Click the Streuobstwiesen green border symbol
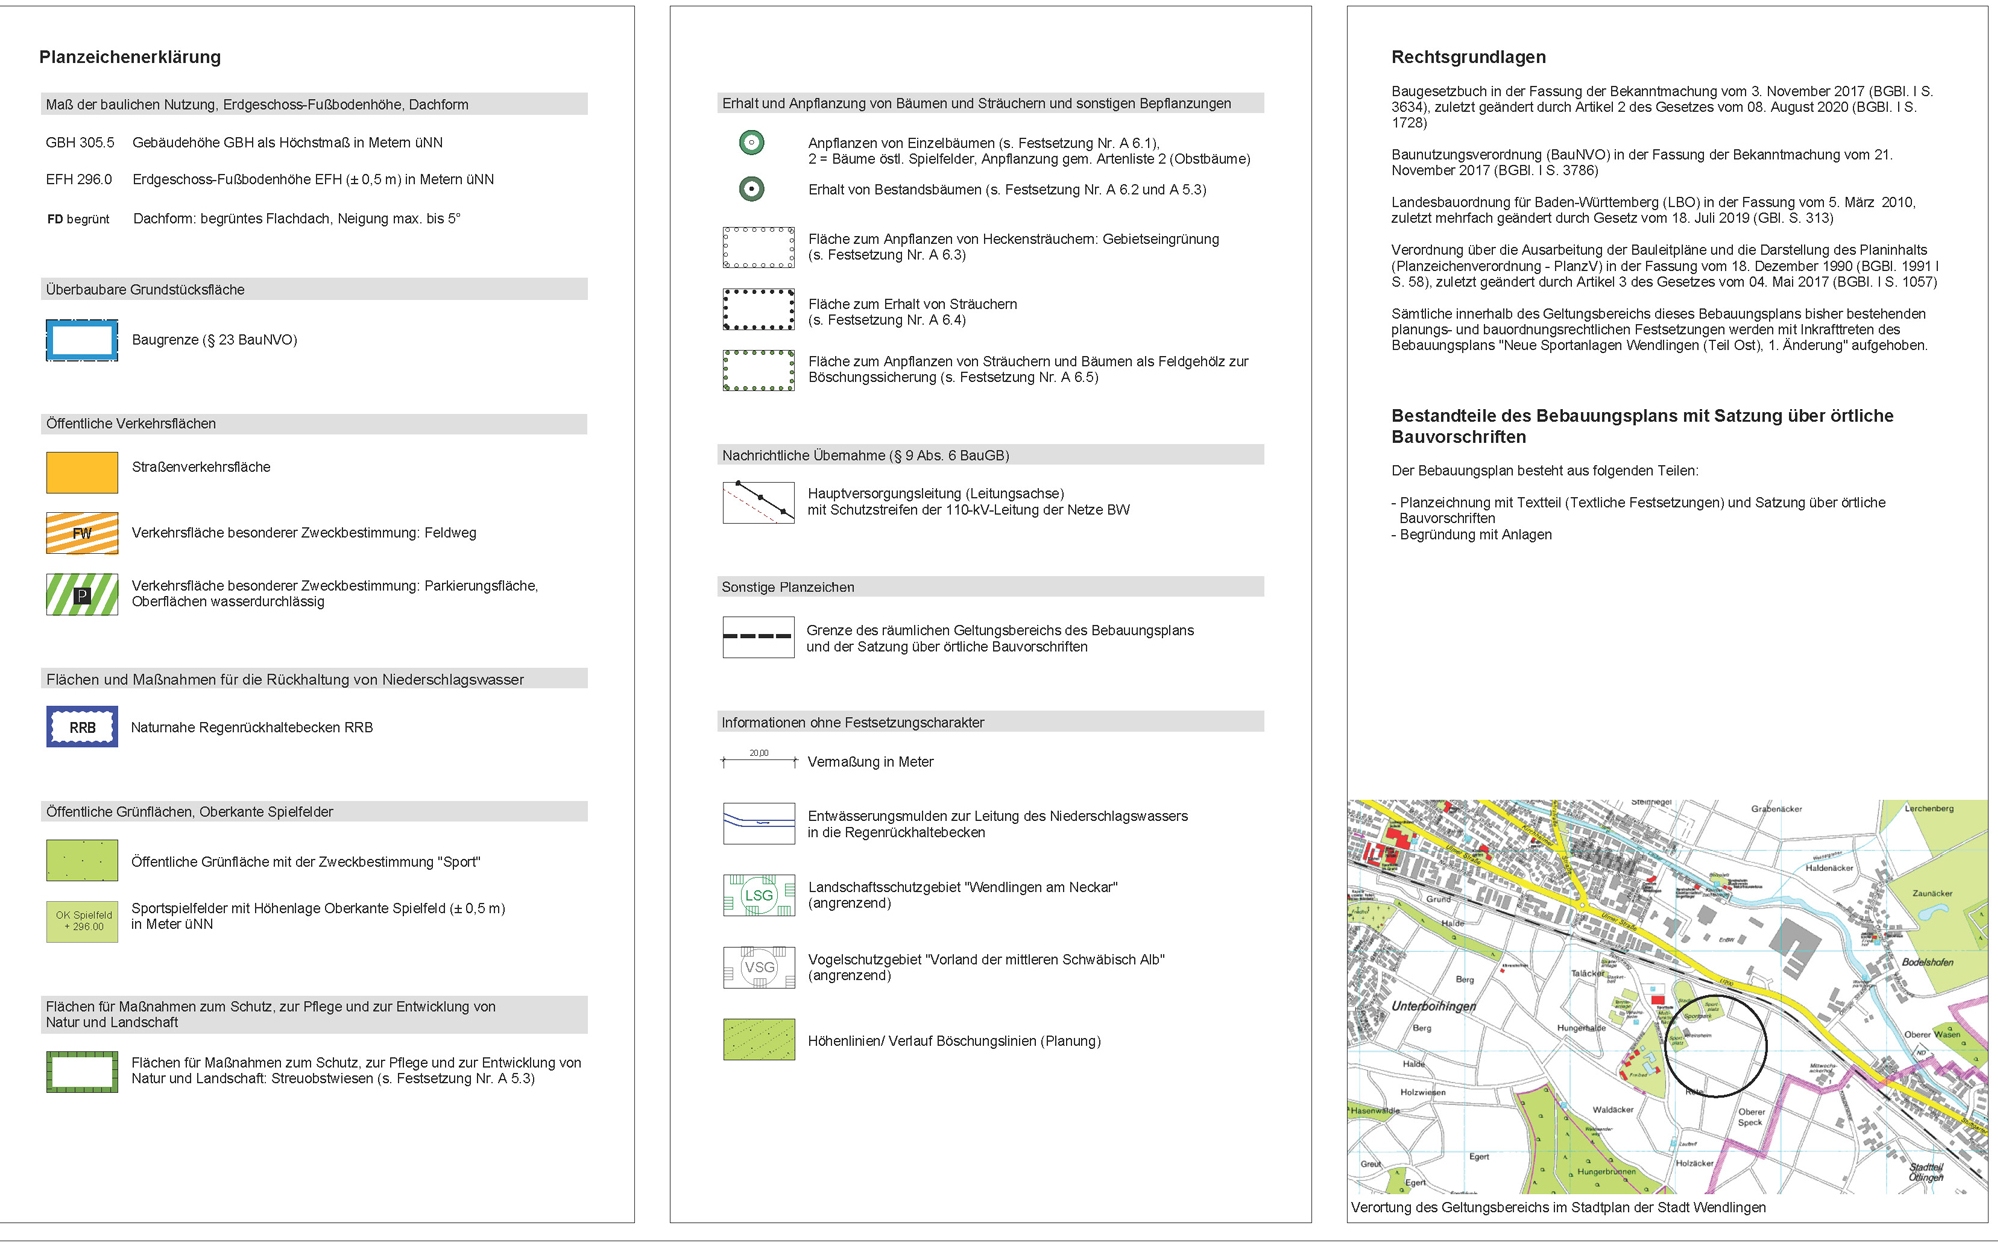 pos(82,1072)
